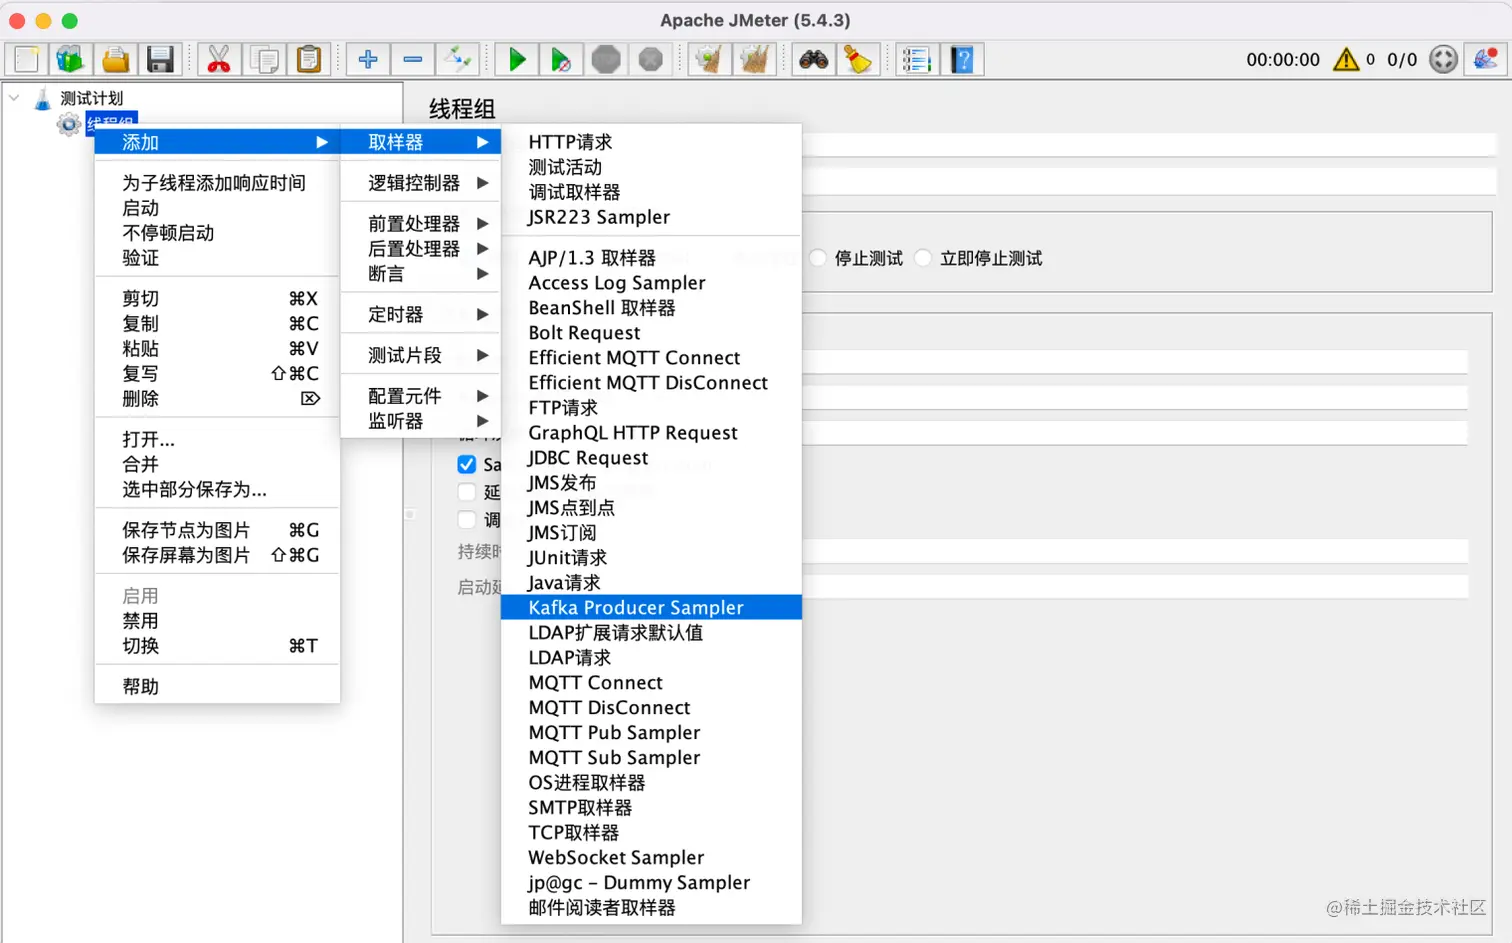Tick the checkbox beside '调'
This screenshot has height=943, width=1512.
tap(467, 520)
